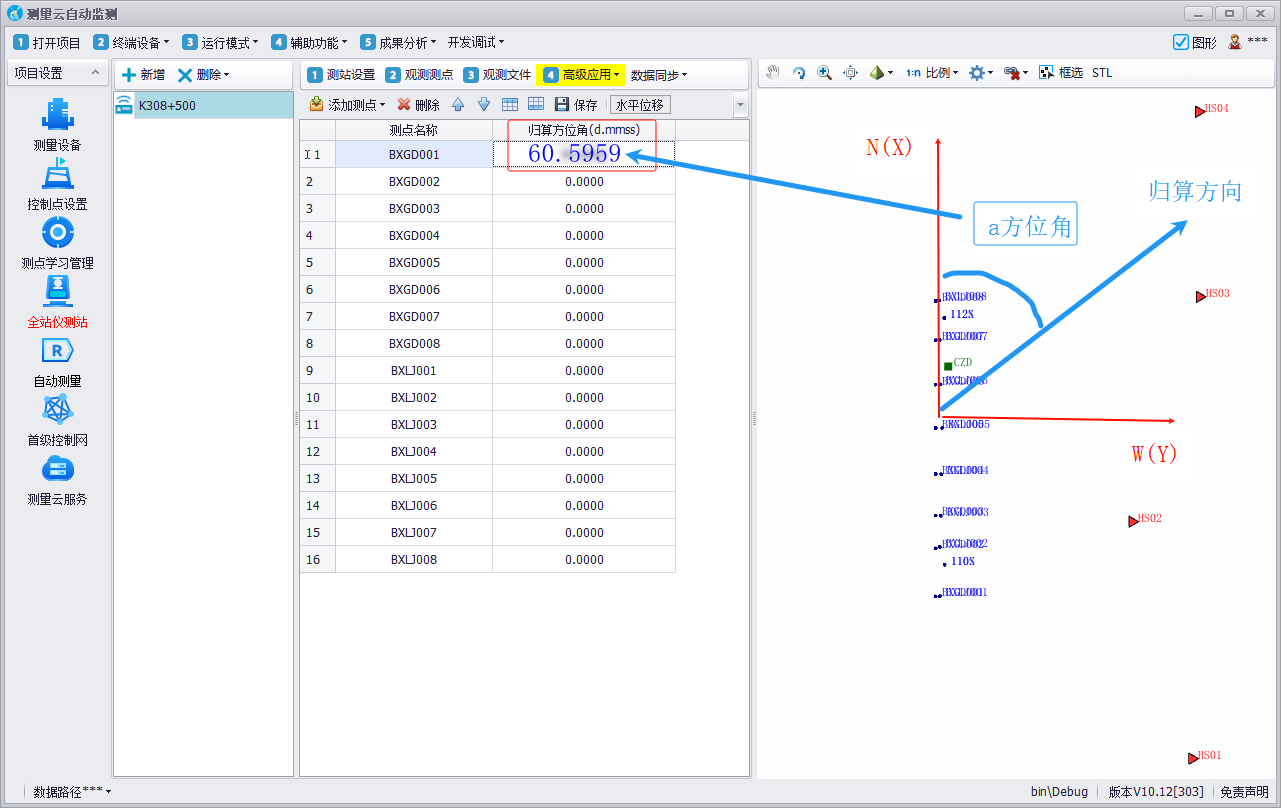The image size is (1281, 808).
Task: Select the pan hand tool
Action: [773, 73]
